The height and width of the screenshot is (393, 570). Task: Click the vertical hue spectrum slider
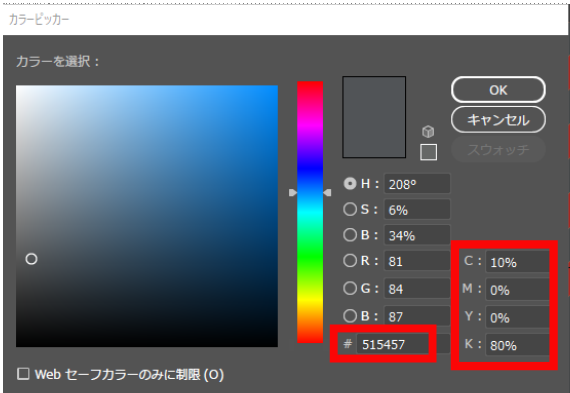coord(310,212)
